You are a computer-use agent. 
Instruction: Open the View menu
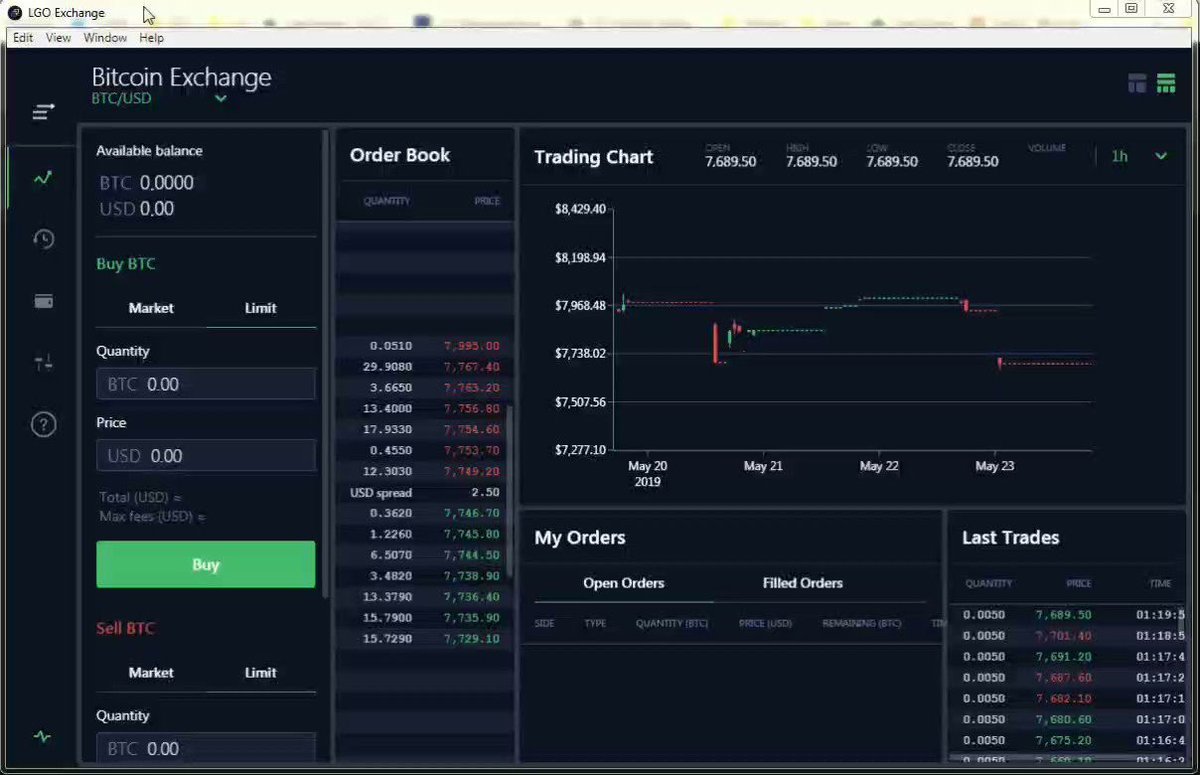click(58, 38)
